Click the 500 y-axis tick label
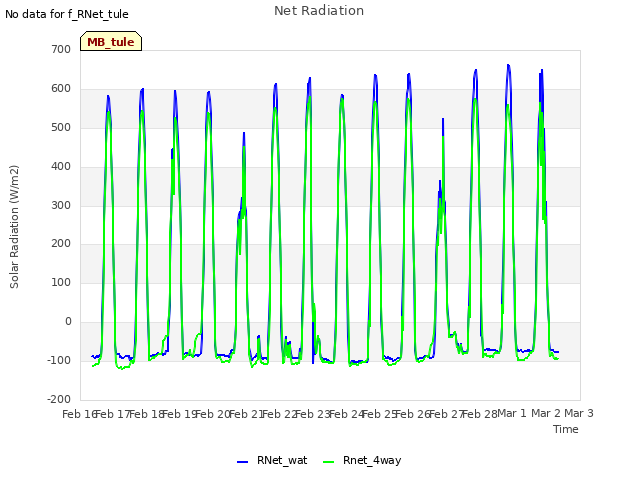This screenshot has height=480, width=640. tap(61, 127)
